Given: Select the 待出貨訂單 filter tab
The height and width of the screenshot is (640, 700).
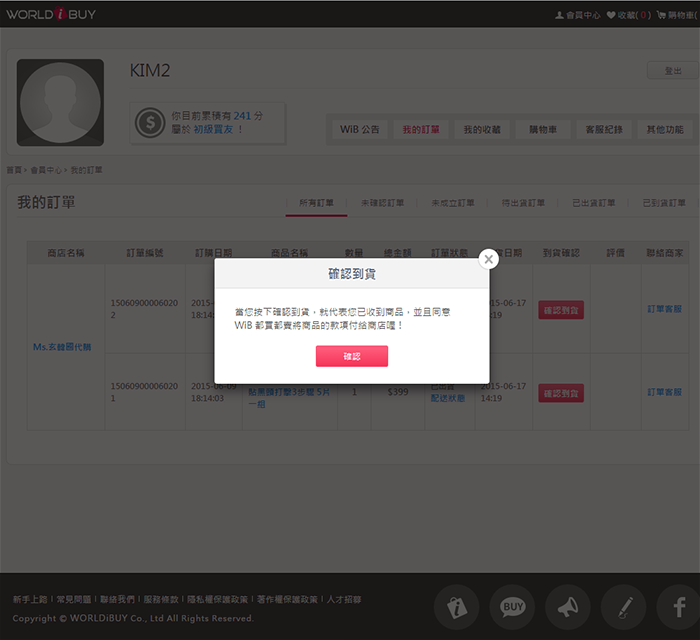Looking at the screenshot, I should tap(523, 203).
